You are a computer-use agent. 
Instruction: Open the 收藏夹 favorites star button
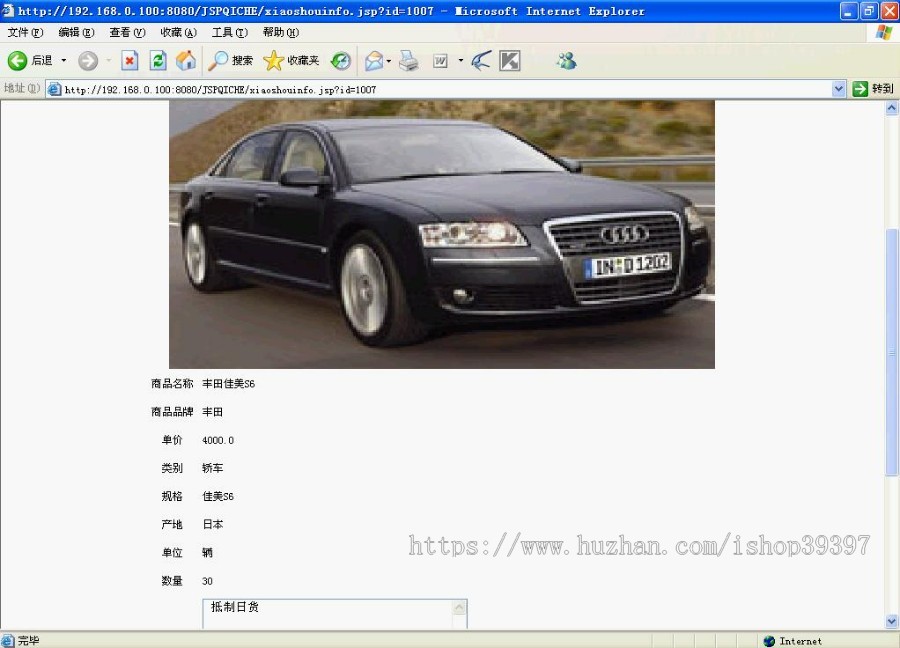(291, 60)
